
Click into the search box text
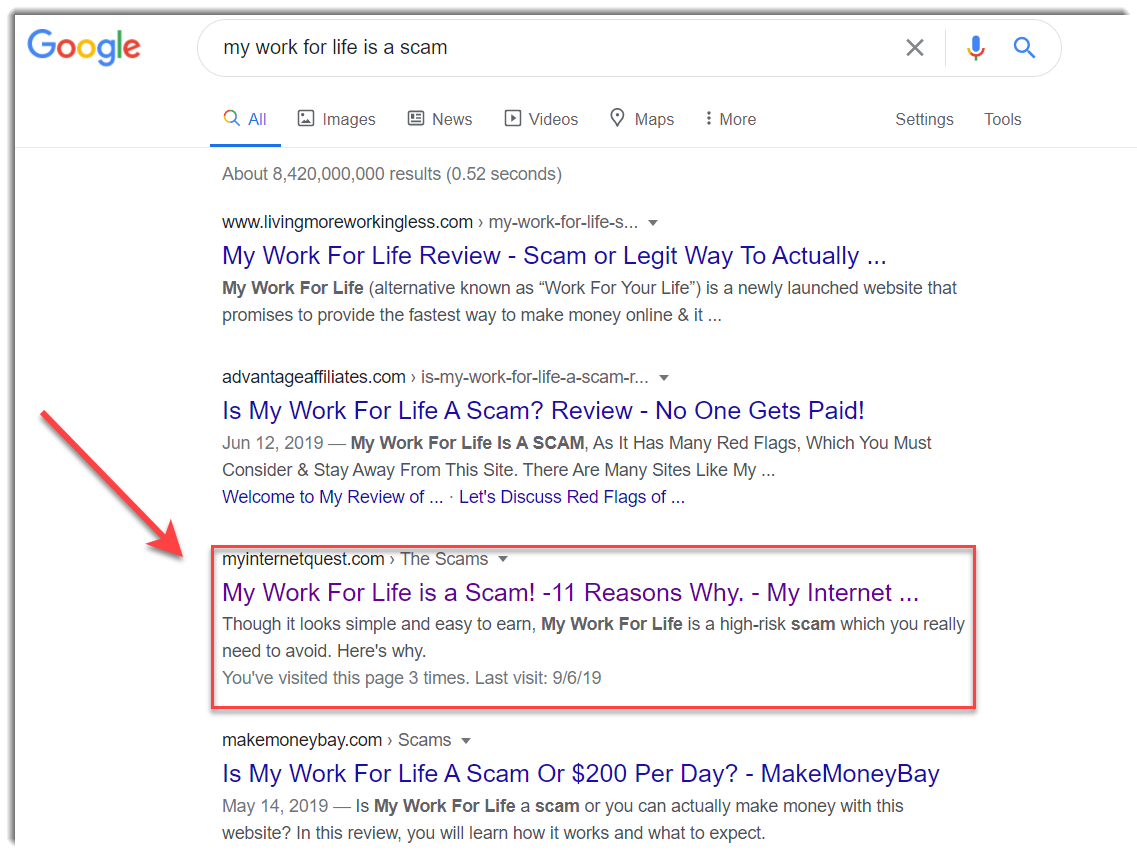(335, 48)
